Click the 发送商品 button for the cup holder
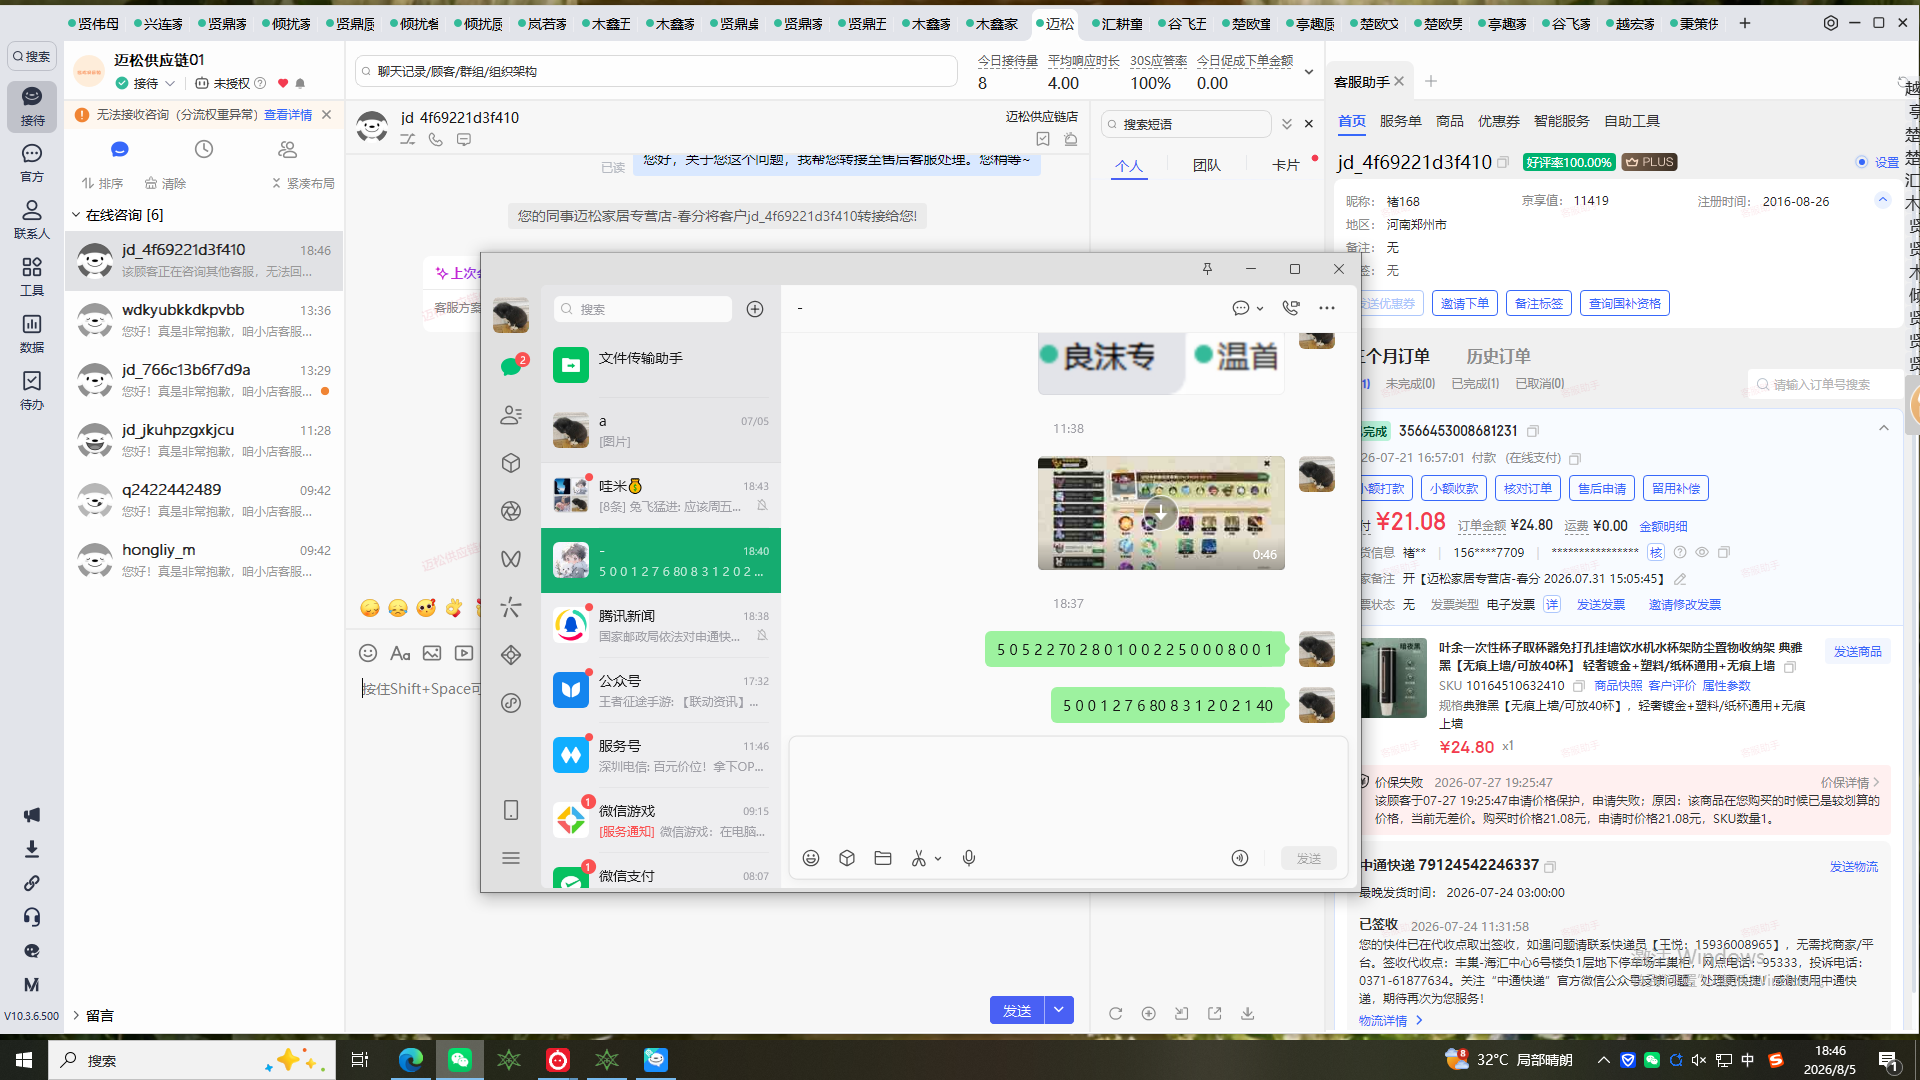The height and width of the screenshot is (1080, 1920). coord(1857,651)
